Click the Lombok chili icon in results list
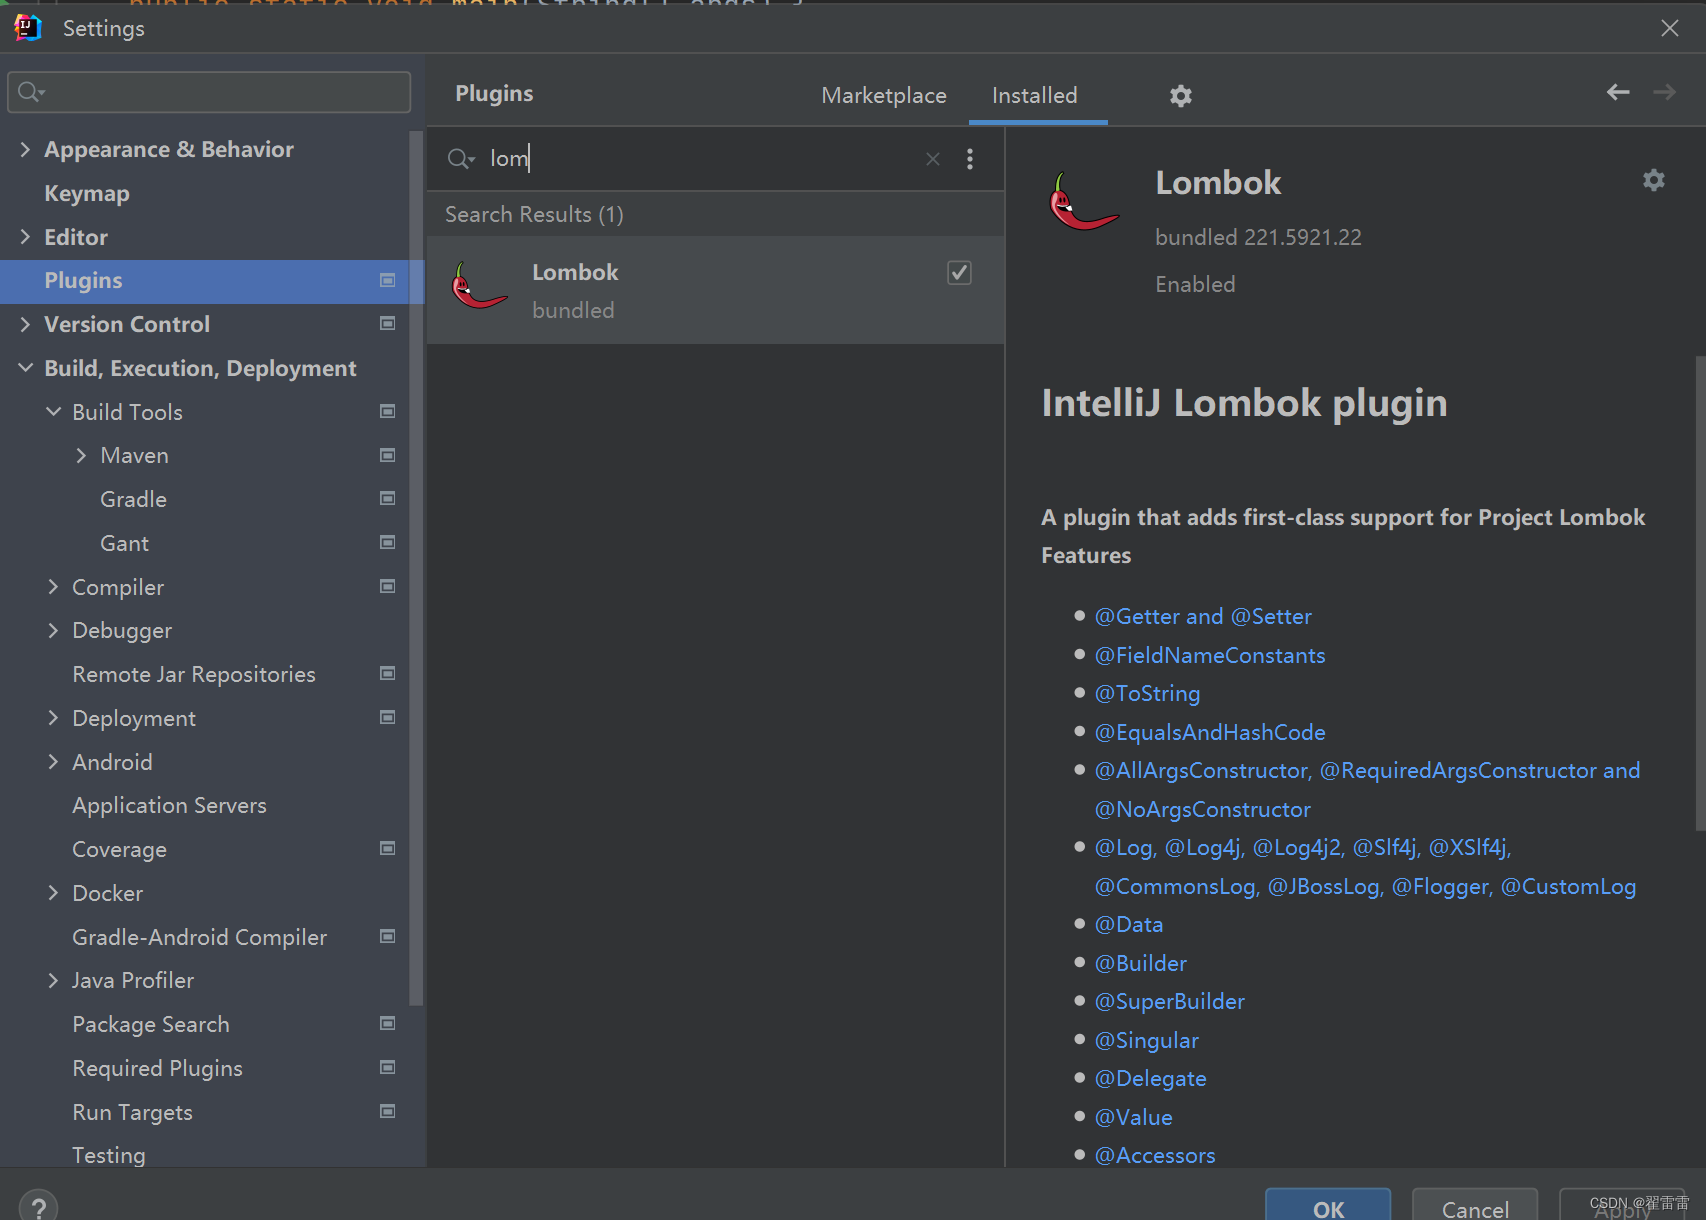Viewport: 1706px width, 1220px height. pyautogui.click(x=479, y=287)
